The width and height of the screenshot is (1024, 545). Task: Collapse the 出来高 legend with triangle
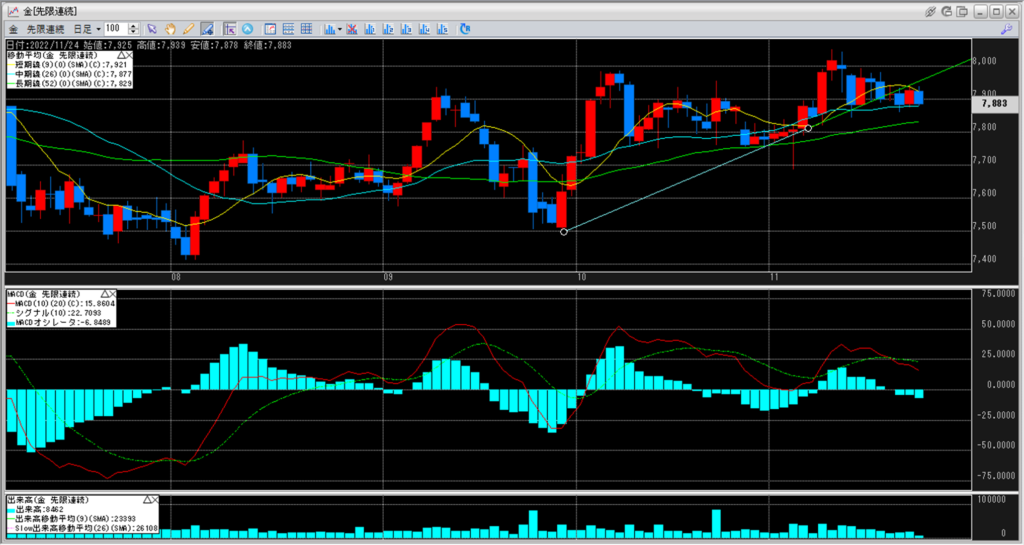click(x=147, y=499)
